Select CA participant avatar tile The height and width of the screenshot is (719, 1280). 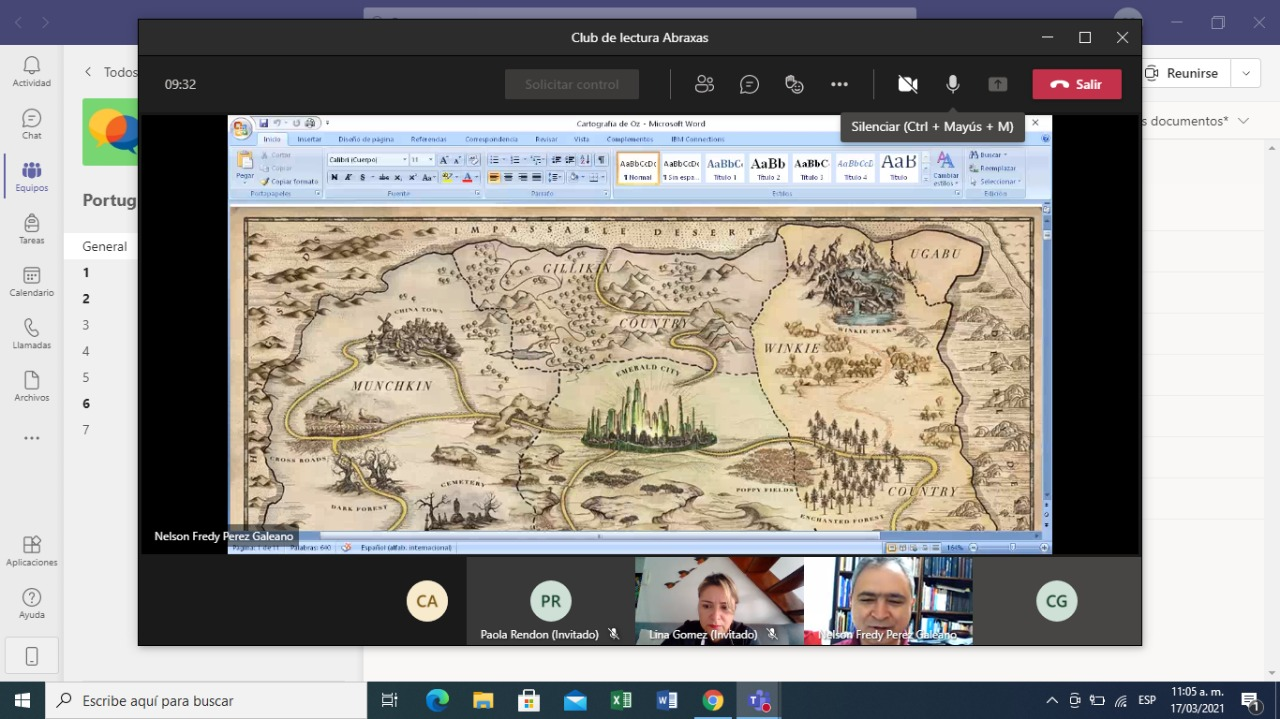pos(427,601)
